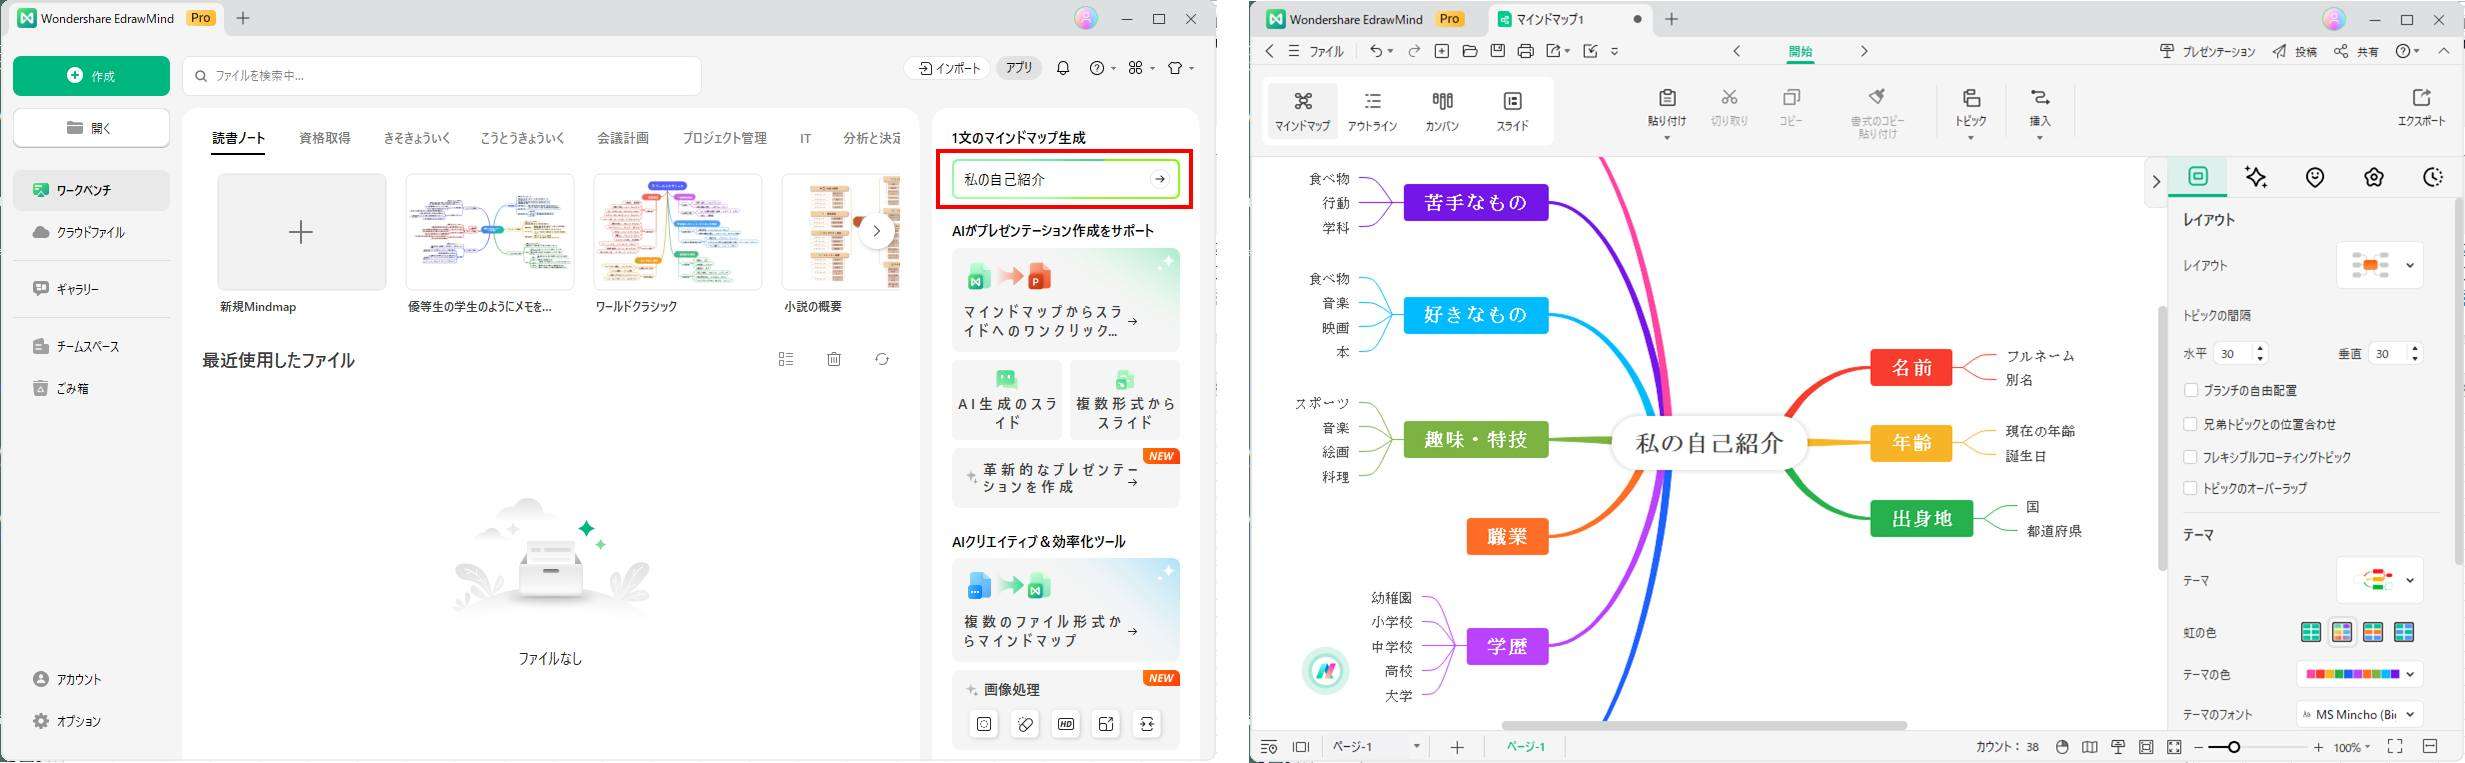This screenshot has height=763, width=2465.
Task: Open the レイアウト layout dropdown
Action: pos(2380,265)
